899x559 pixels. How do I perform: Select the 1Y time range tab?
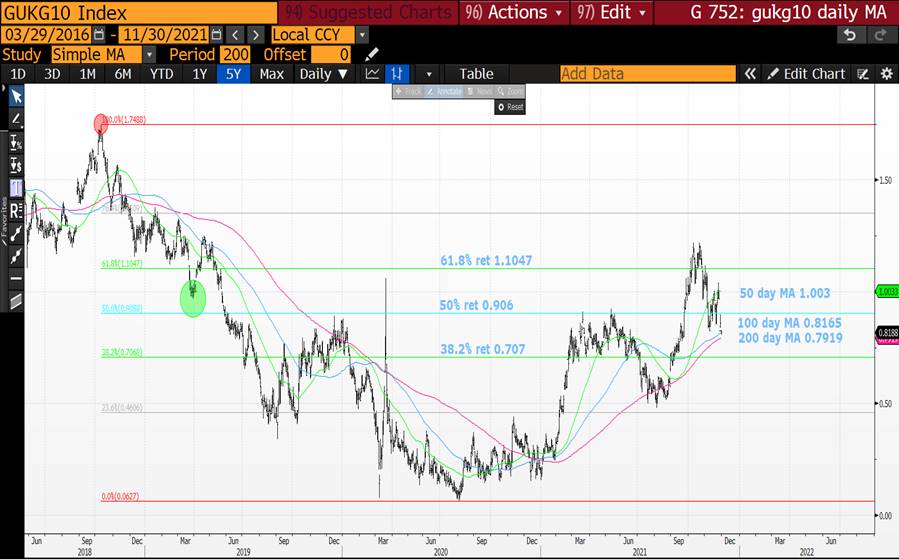199,74
